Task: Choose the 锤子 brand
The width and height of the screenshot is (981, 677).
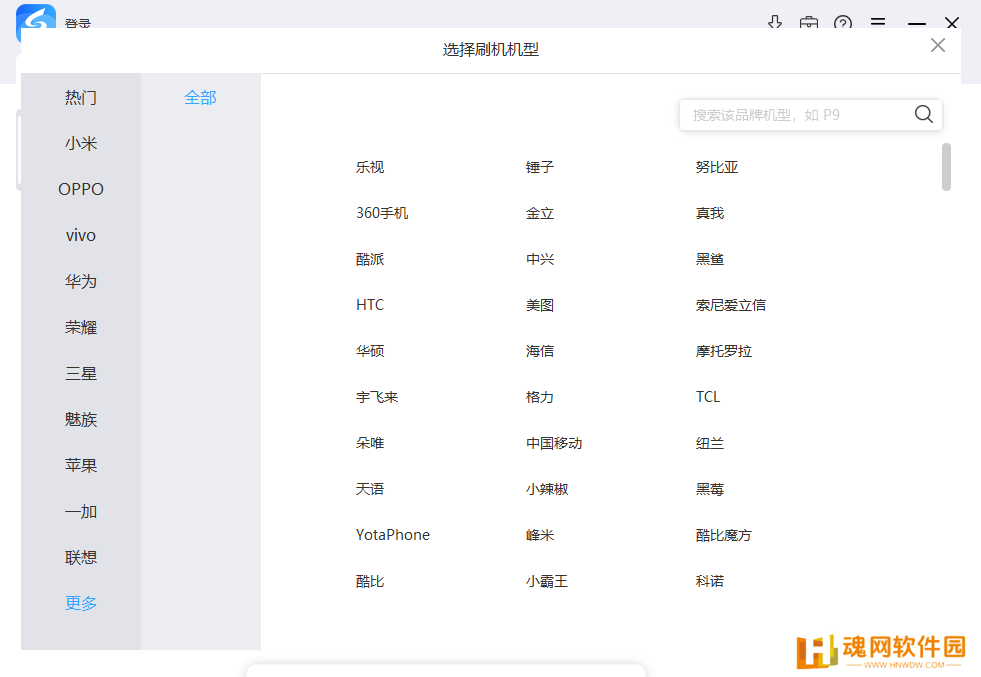Action: [x=539, y=167]
